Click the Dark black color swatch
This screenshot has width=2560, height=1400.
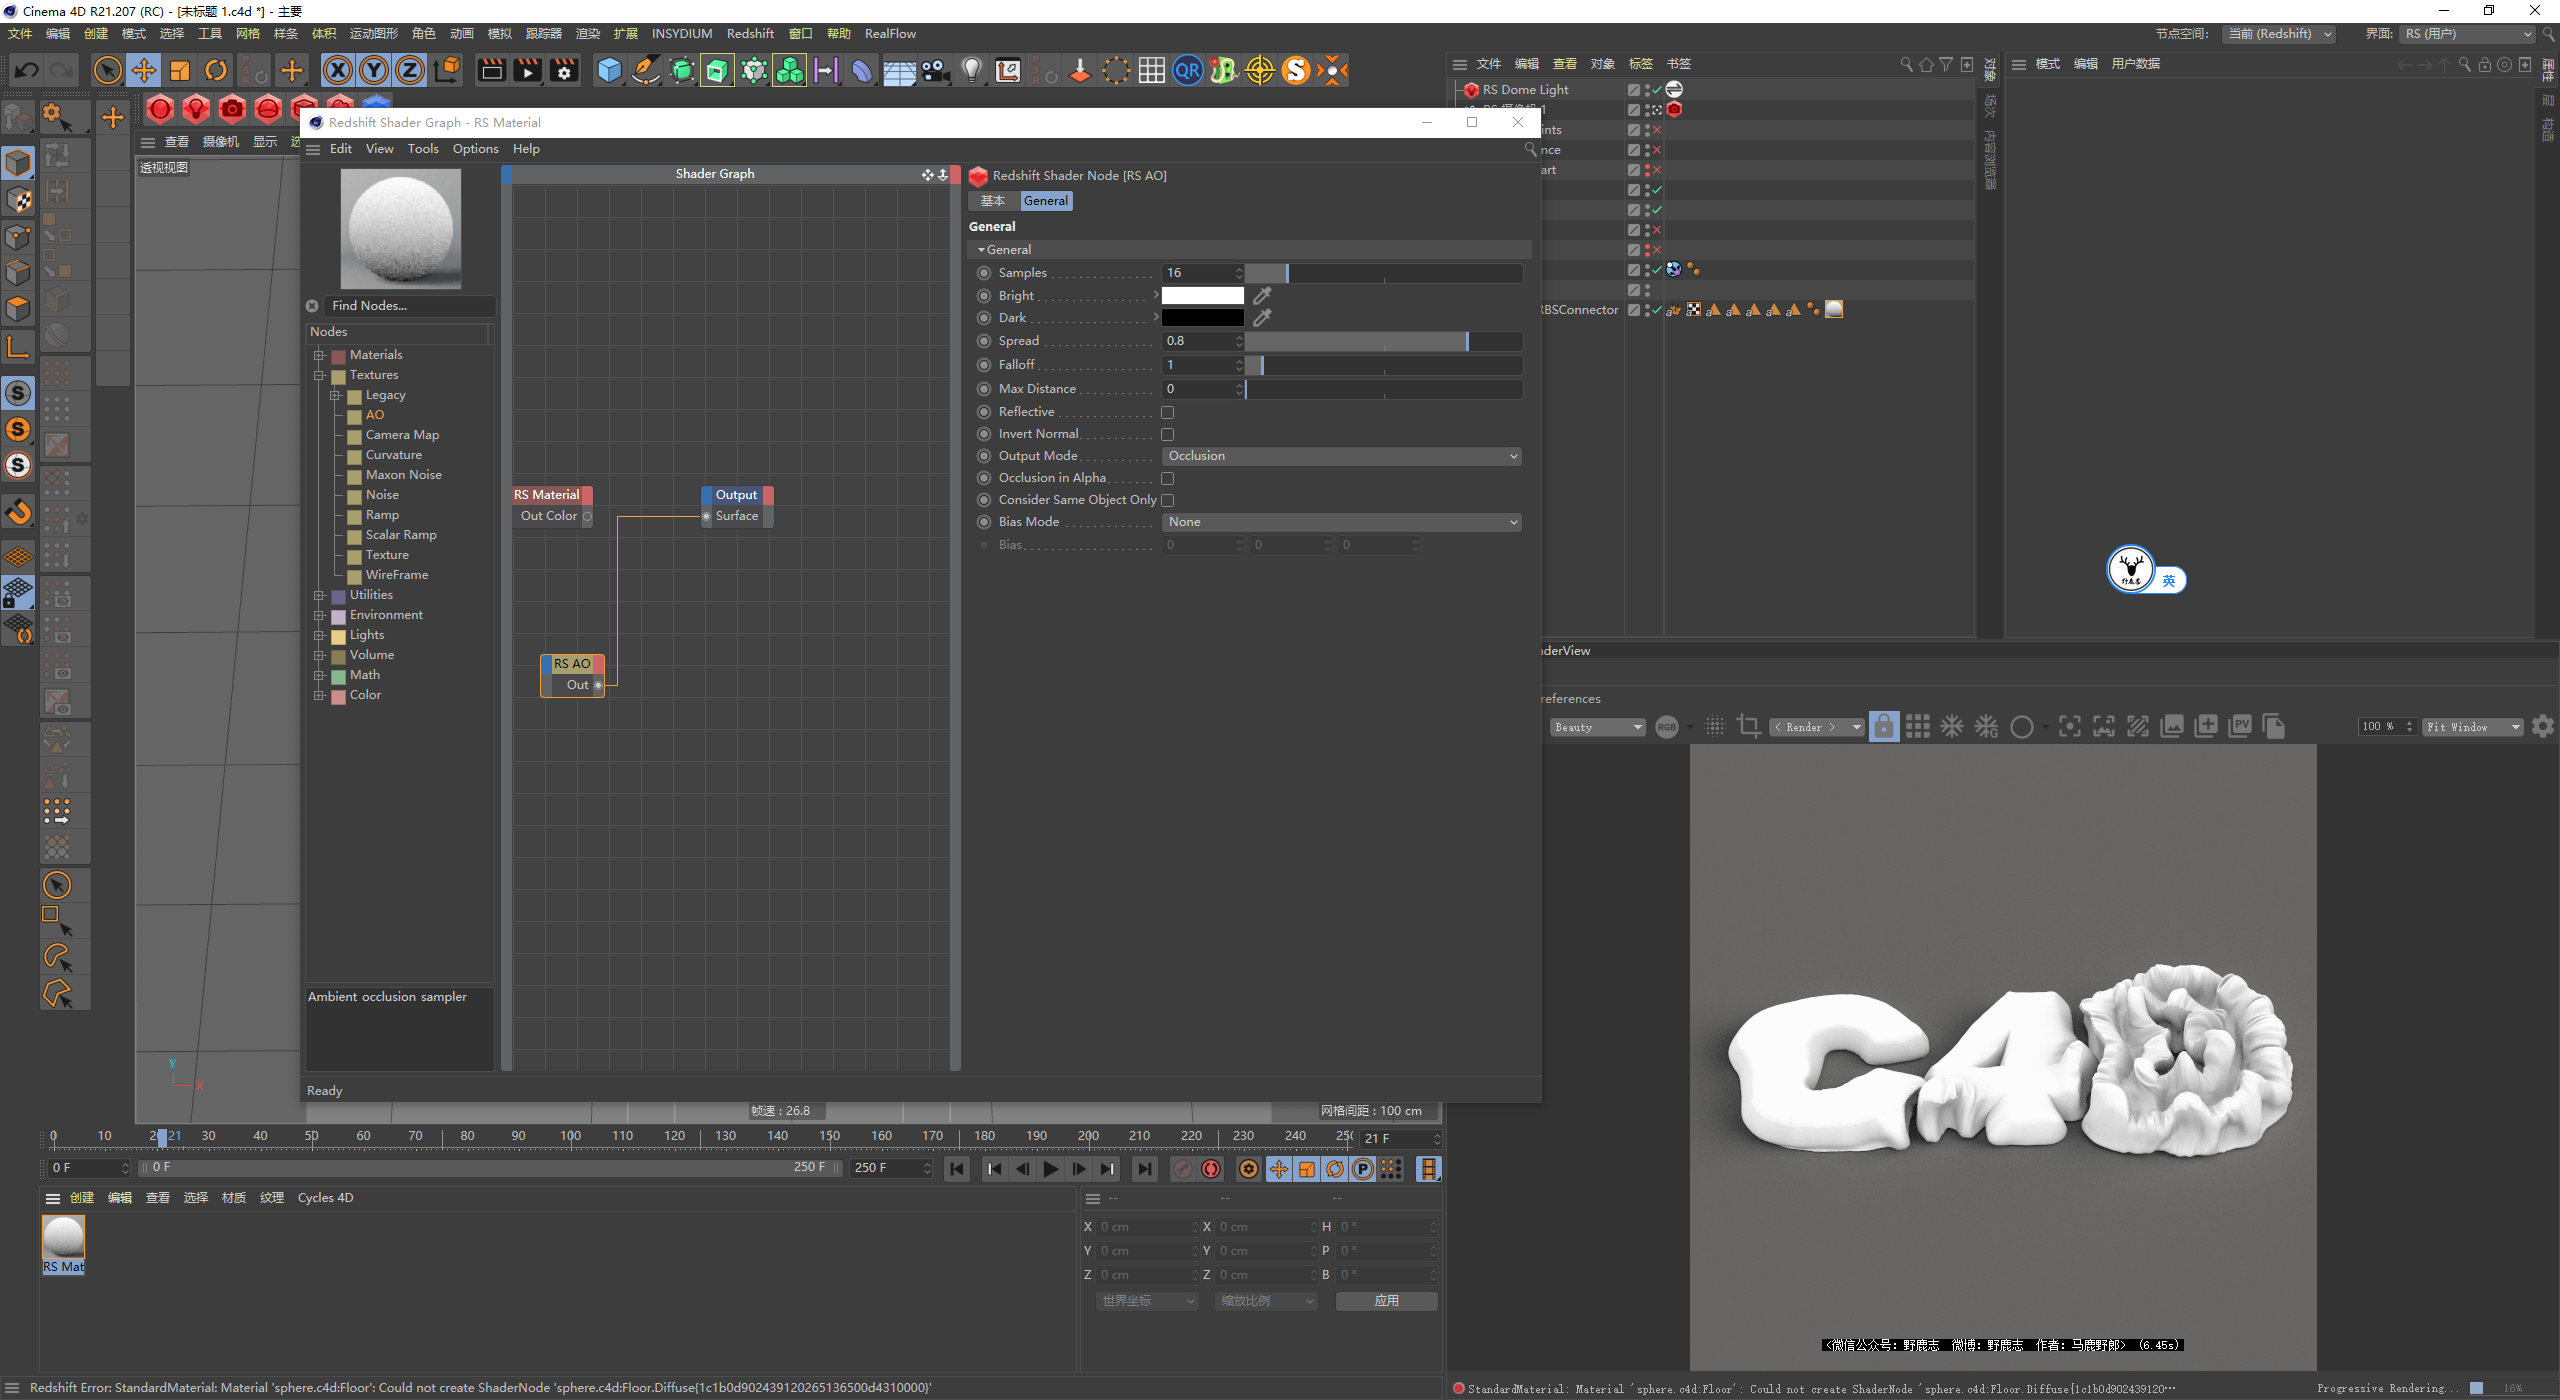1202,318
